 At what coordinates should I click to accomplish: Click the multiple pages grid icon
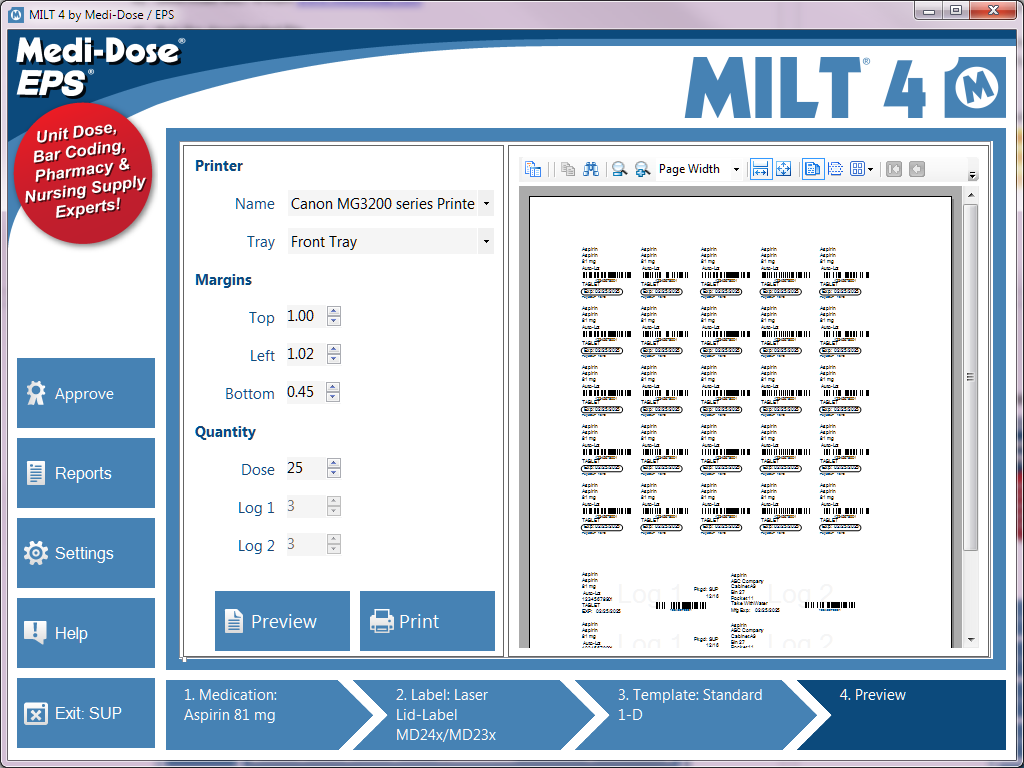857,169
